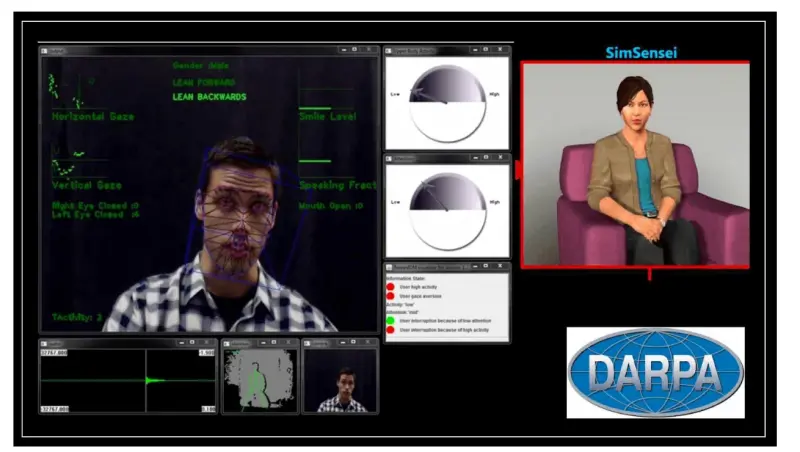Maximize the face tracking window
The image size is (800, 452).
[x=355, y=49]
